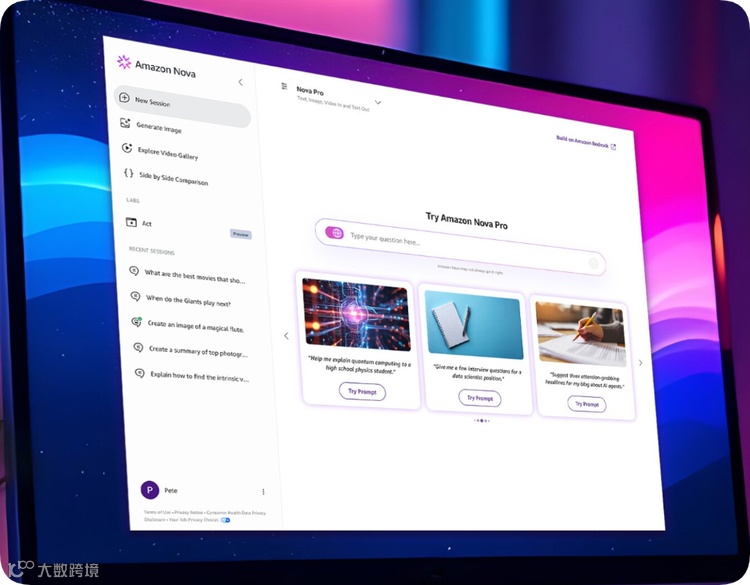
Task: Click the purple P avatar for Pete
Action: (x=150, y=490)
